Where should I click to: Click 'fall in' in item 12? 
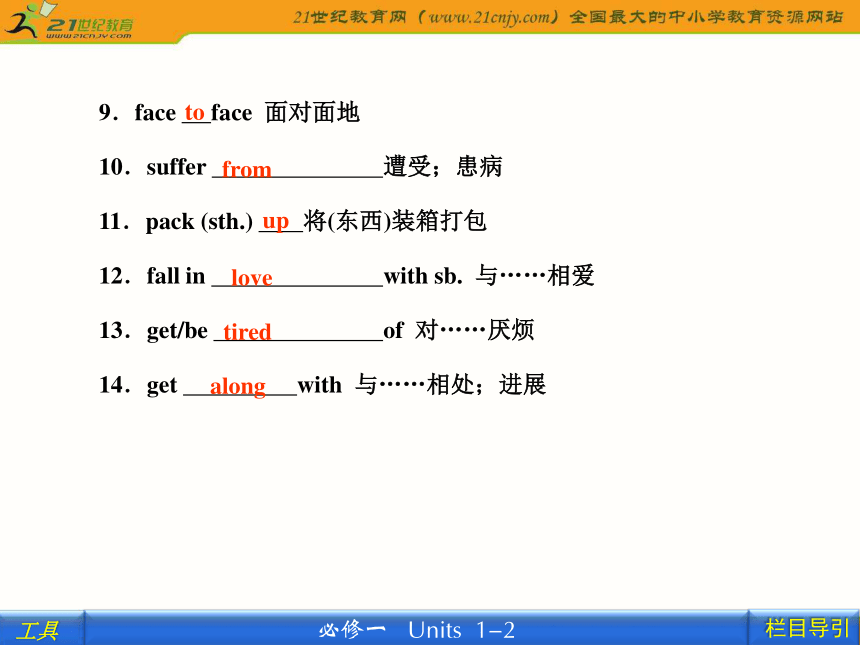[176, 276]
